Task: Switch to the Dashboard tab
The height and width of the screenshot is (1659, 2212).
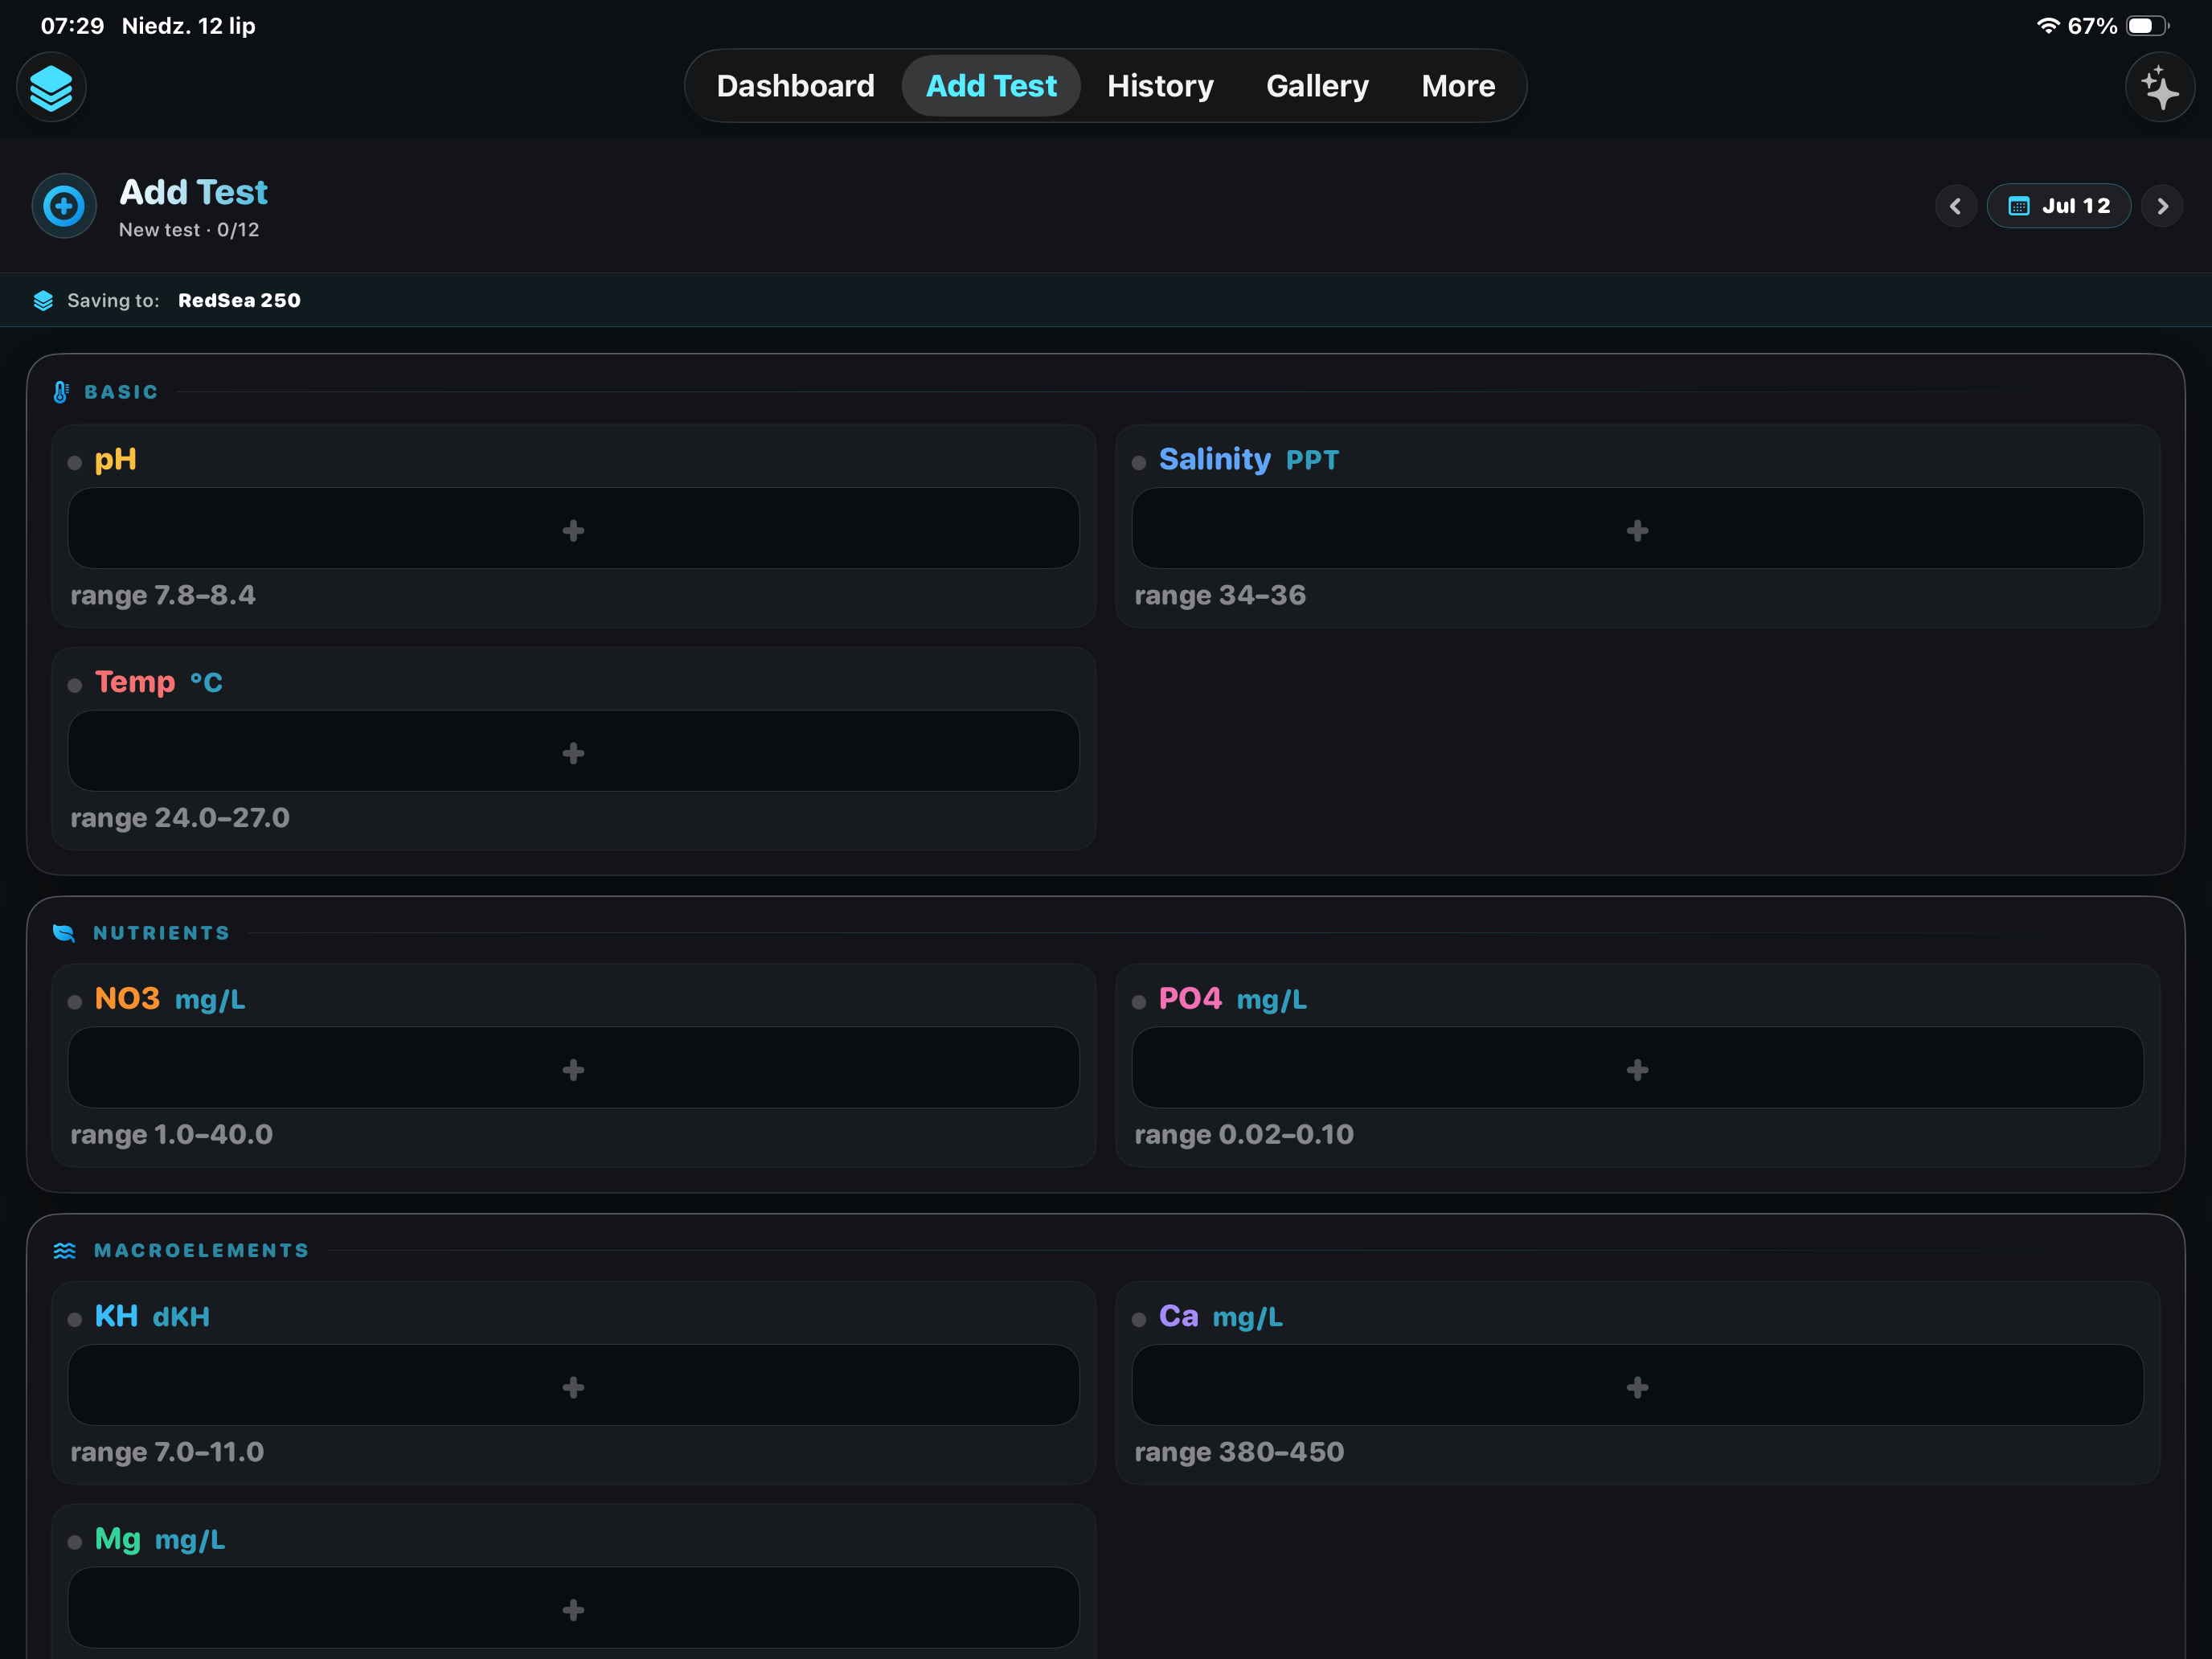Action: click(796, 86)
